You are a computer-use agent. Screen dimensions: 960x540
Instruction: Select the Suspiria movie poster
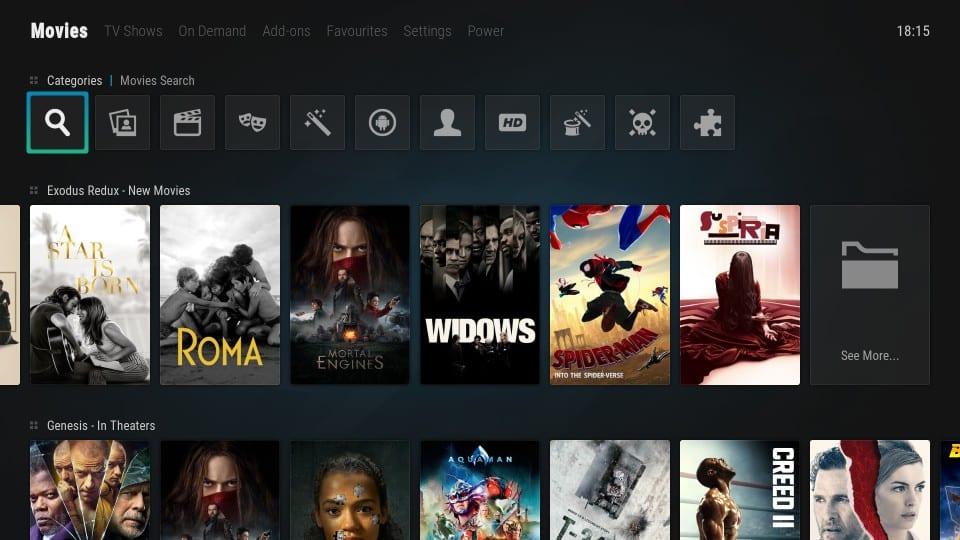[x=740, y=295]
